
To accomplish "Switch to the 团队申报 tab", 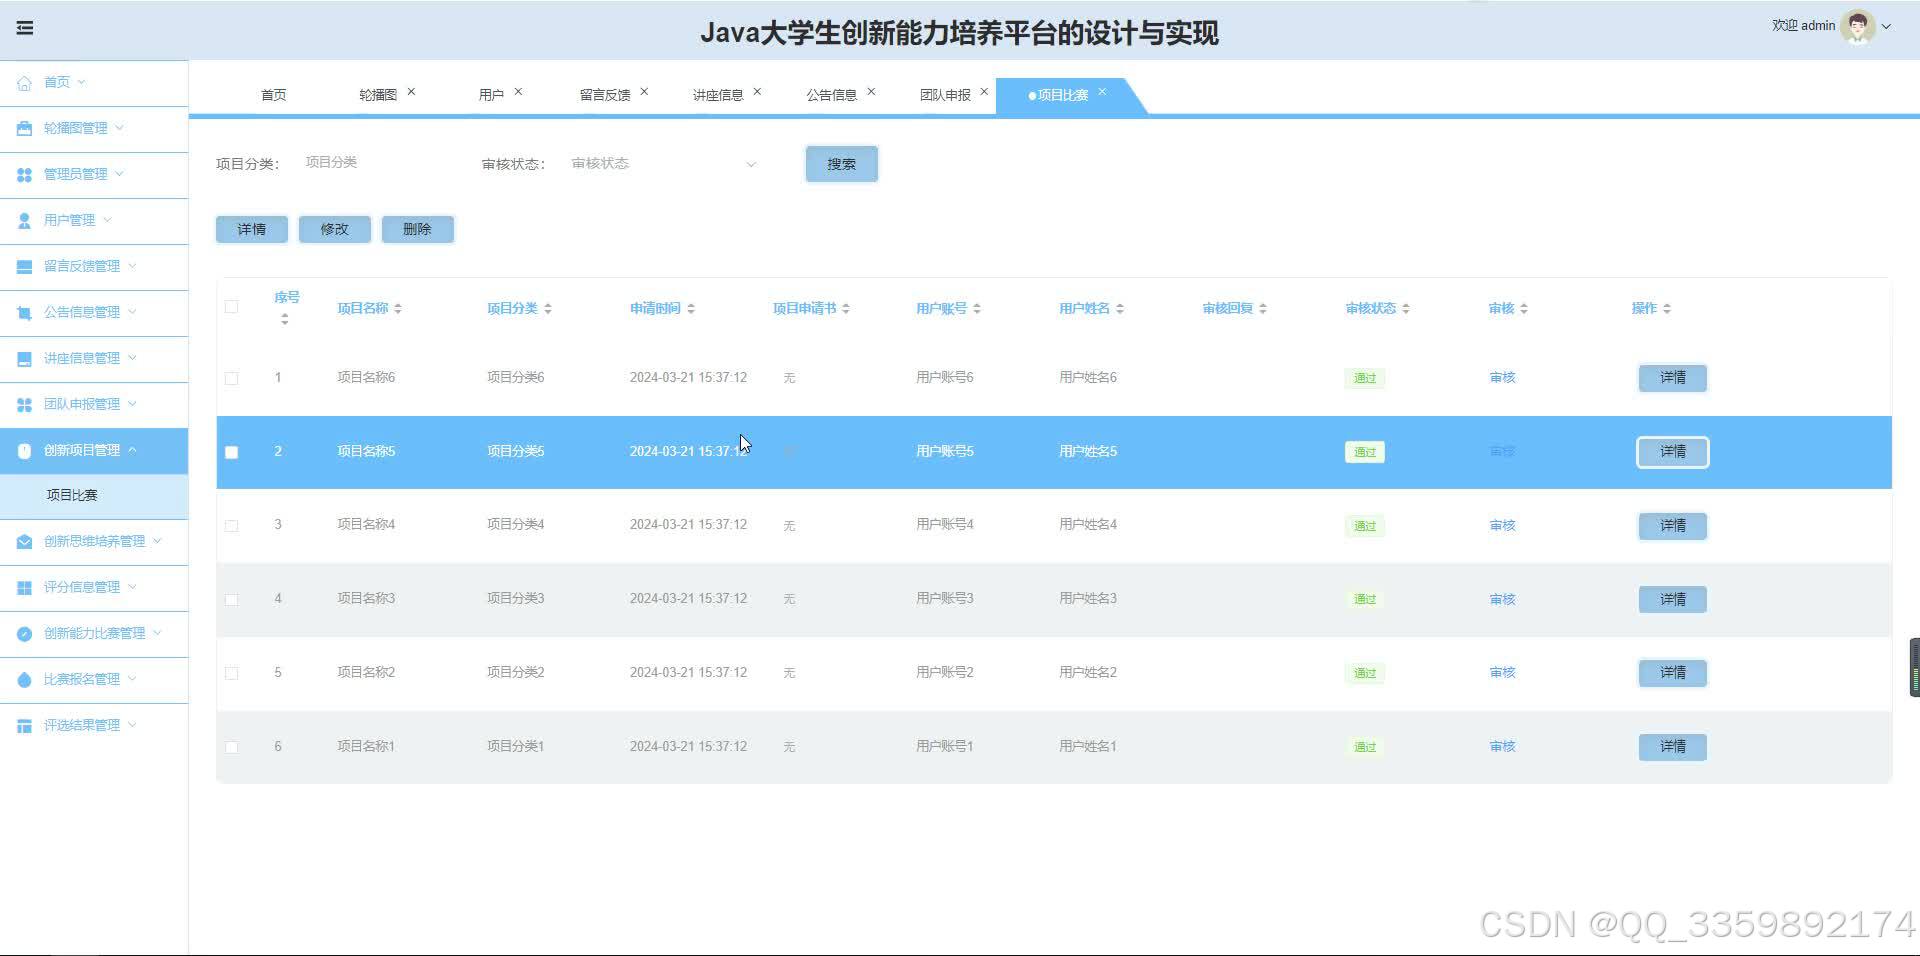I will click(x=945, y=95).
